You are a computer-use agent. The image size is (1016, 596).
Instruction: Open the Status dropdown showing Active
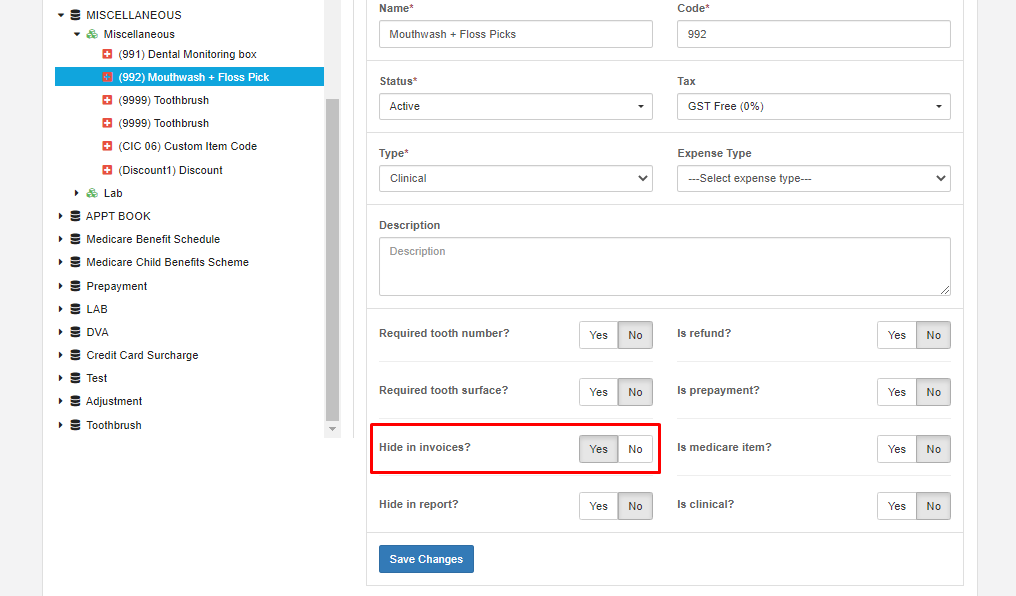point(515,106)
